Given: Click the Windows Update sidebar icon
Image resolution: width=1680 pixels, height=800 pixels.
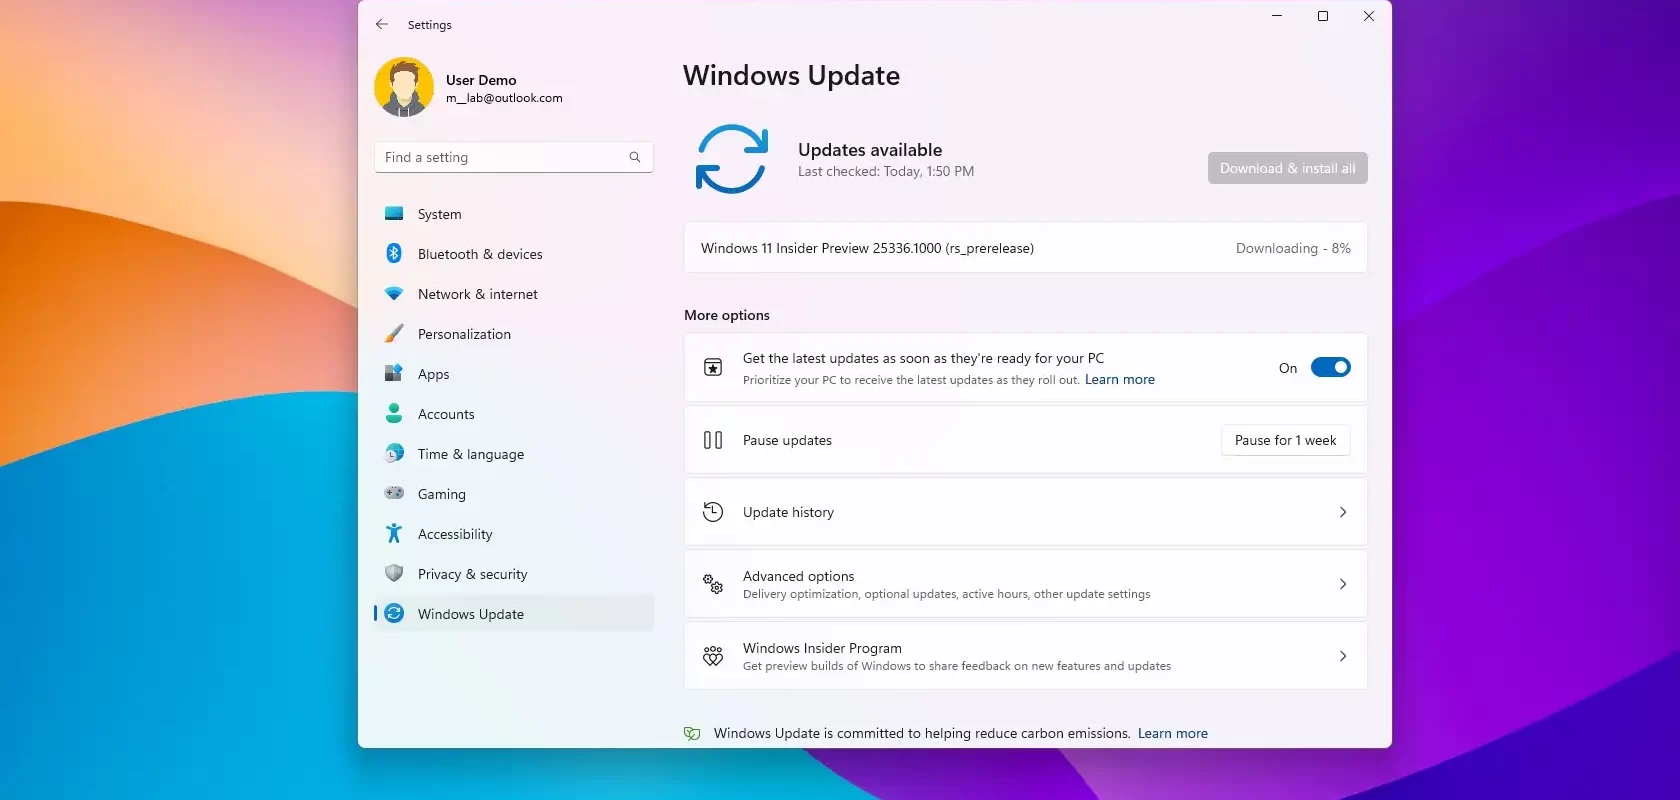Looking at the screenshot, I should click(394, 613).
